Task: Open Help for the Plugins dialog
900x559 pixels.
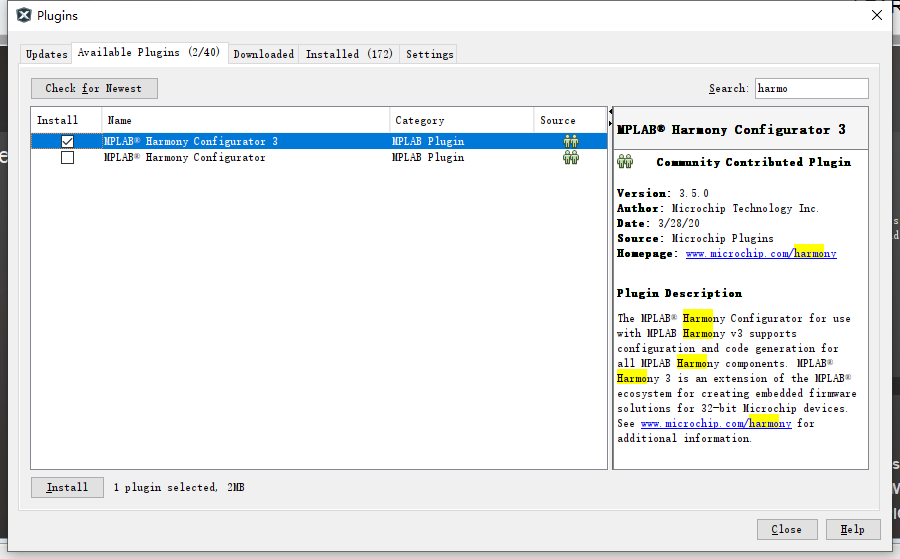Action: 853,530
